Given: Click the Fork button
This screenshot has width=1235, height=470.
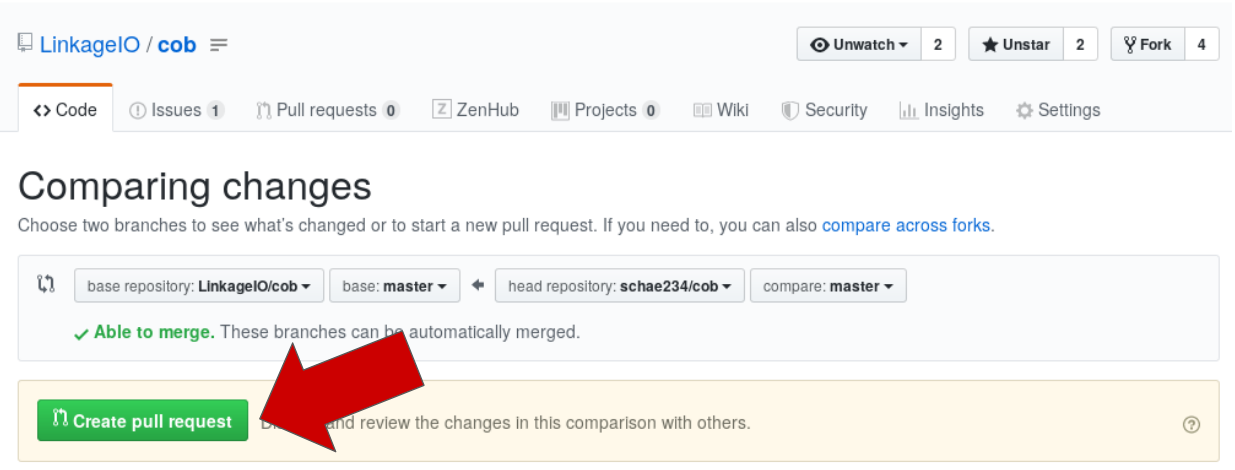Looking at the screenshot, I should point(1147,45).
